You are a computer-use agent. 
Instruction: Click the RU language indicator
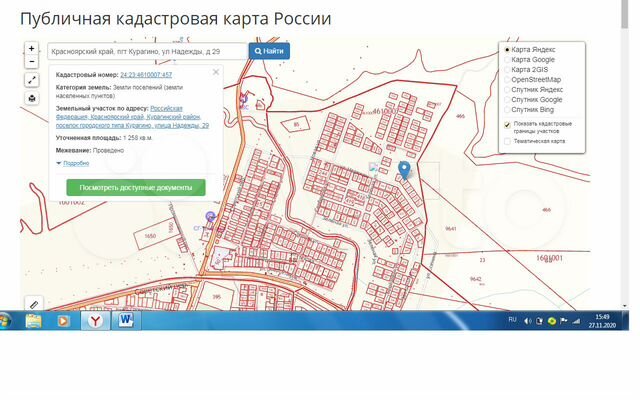513,320
